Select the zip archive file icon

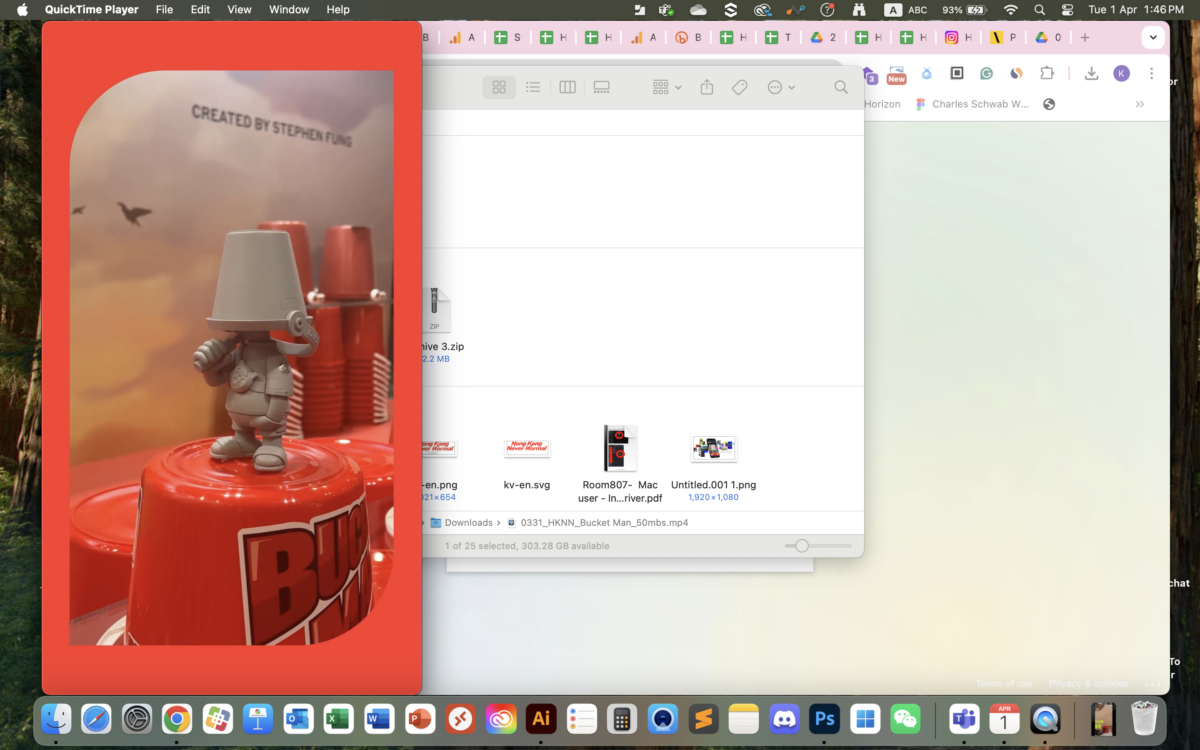[x=435, y=310]
